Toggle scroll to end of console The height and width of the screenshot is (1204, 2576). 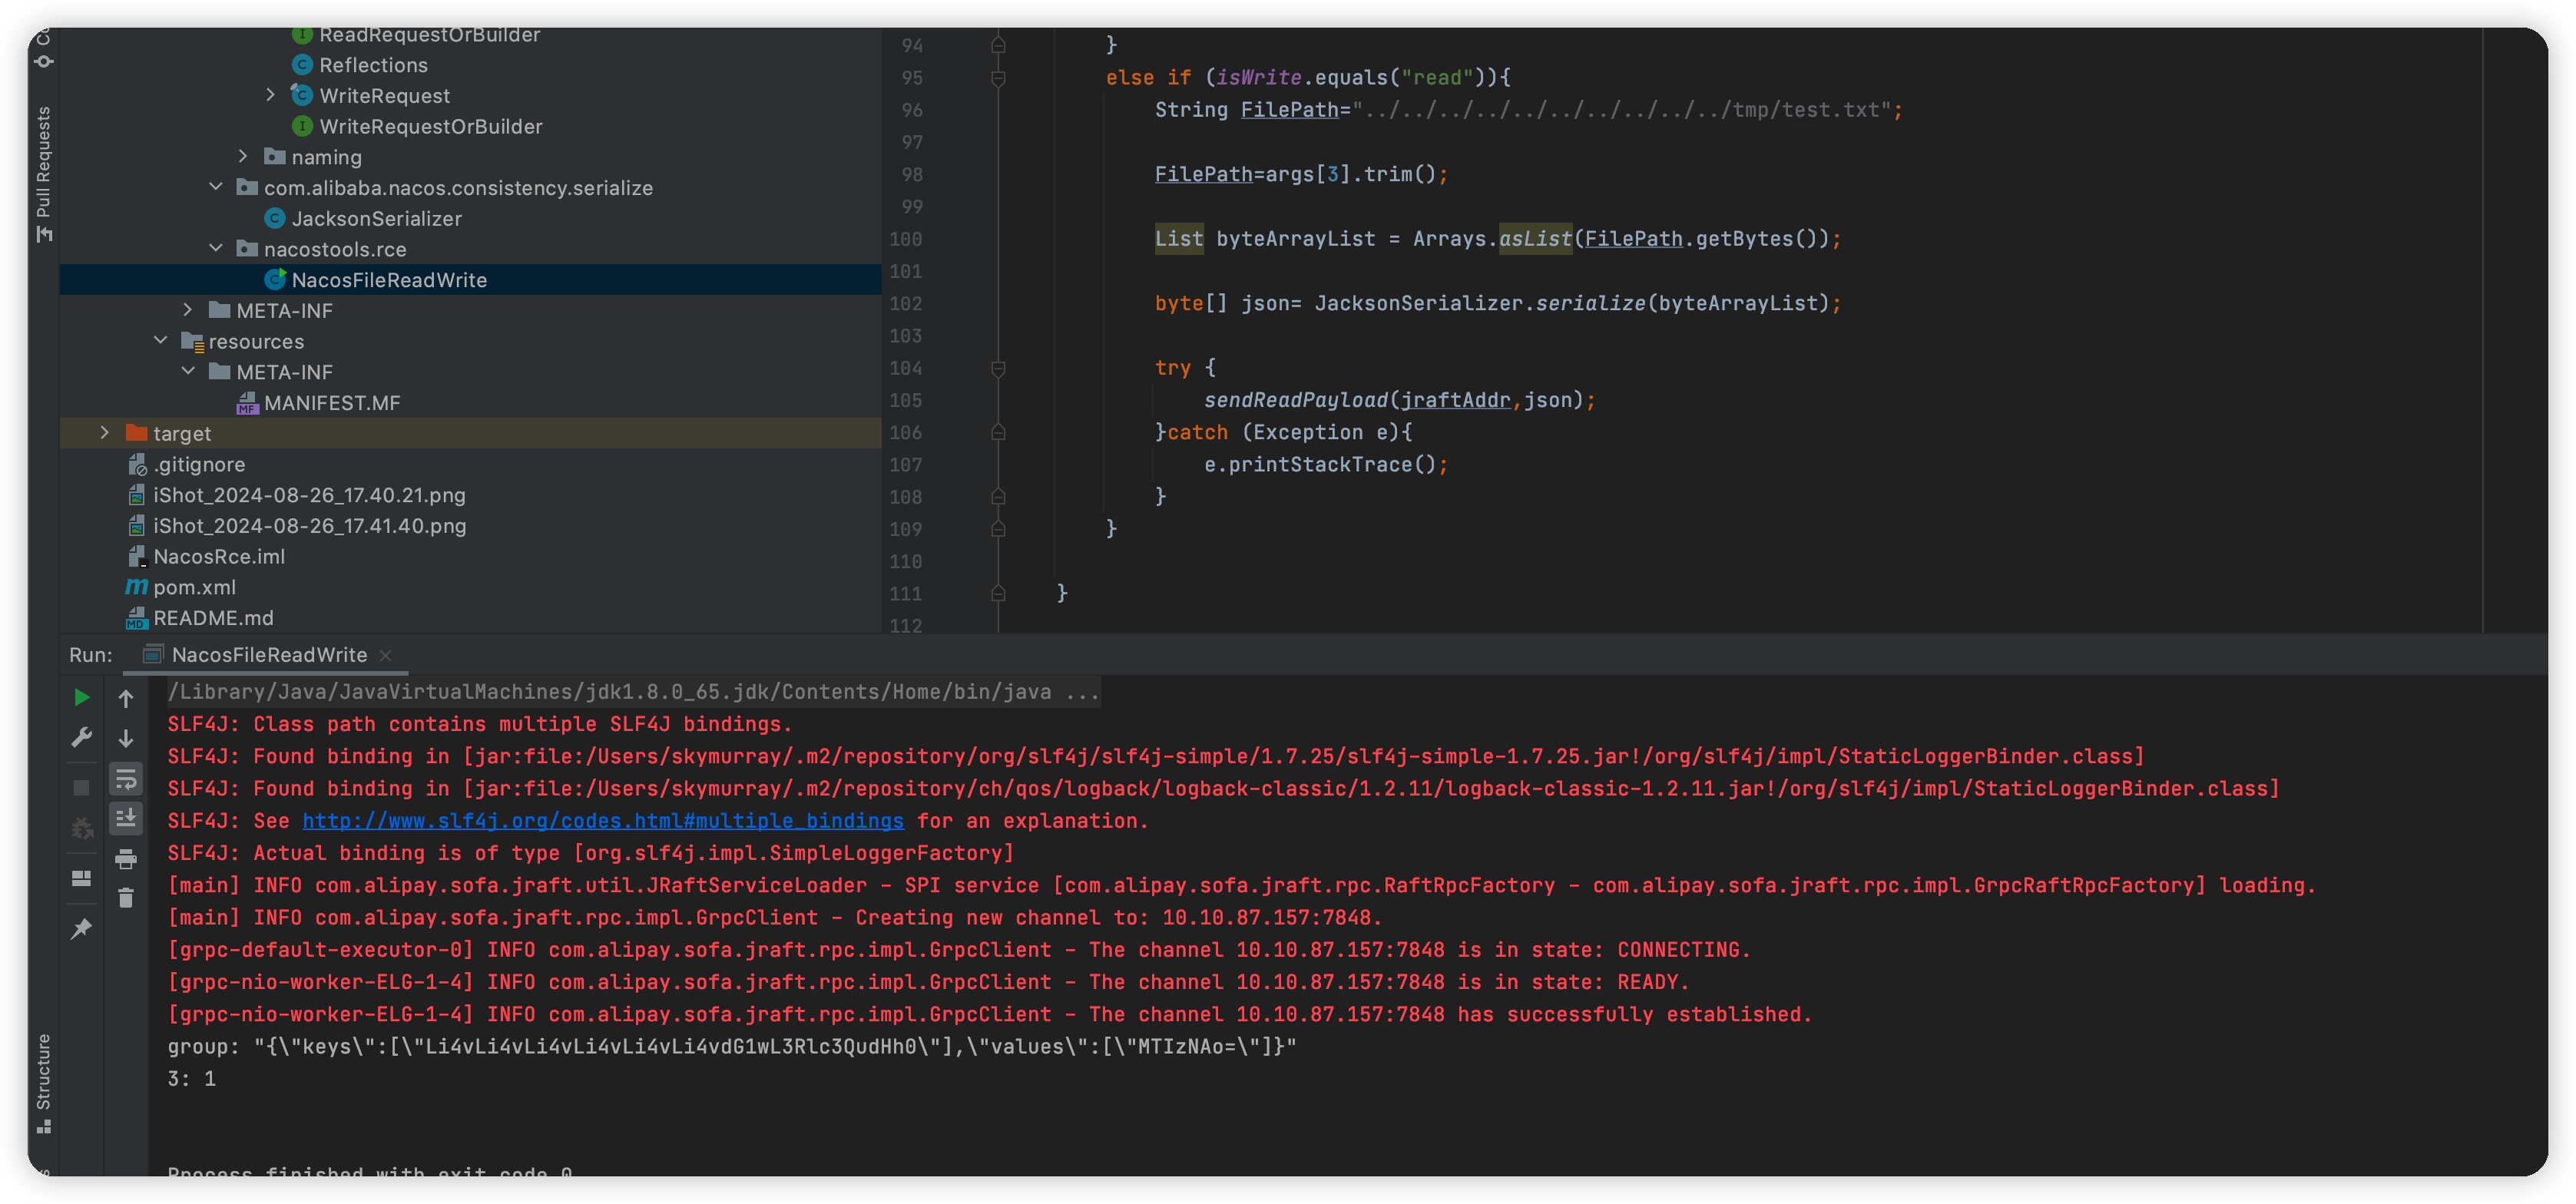(126, 818)
